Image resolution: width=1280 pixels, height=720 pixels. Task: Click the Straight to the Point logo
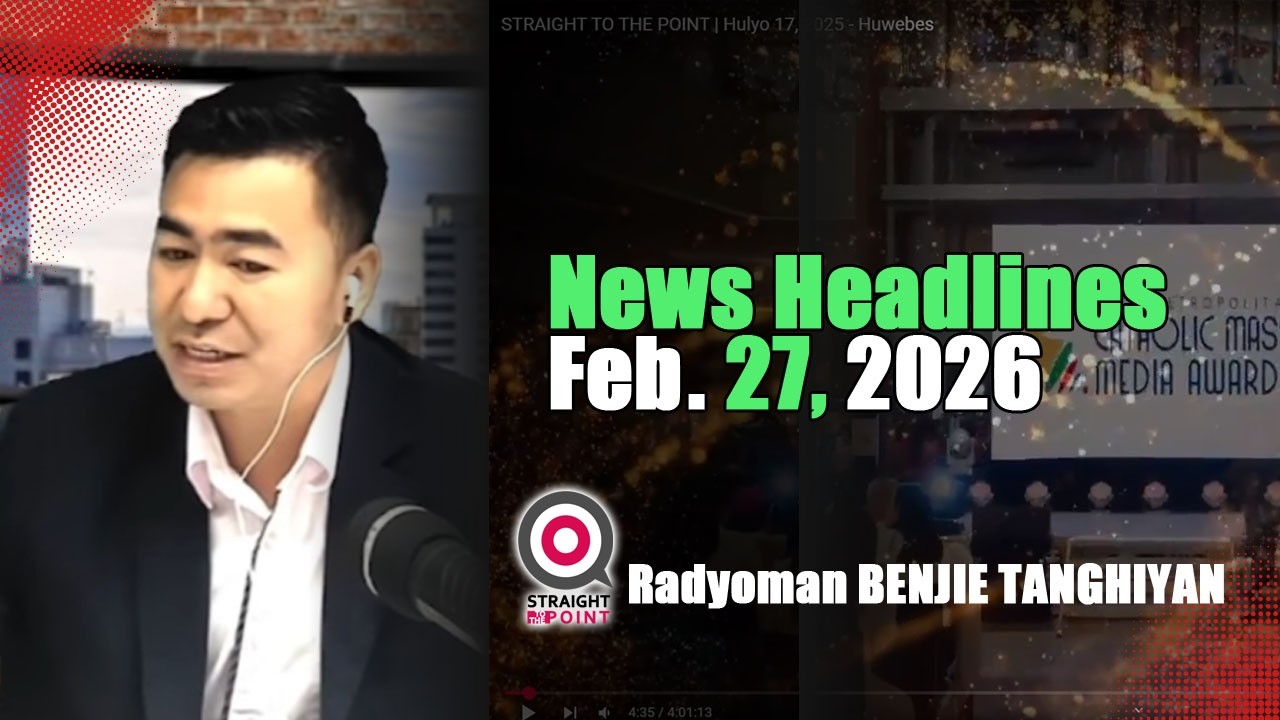point(566,558)
